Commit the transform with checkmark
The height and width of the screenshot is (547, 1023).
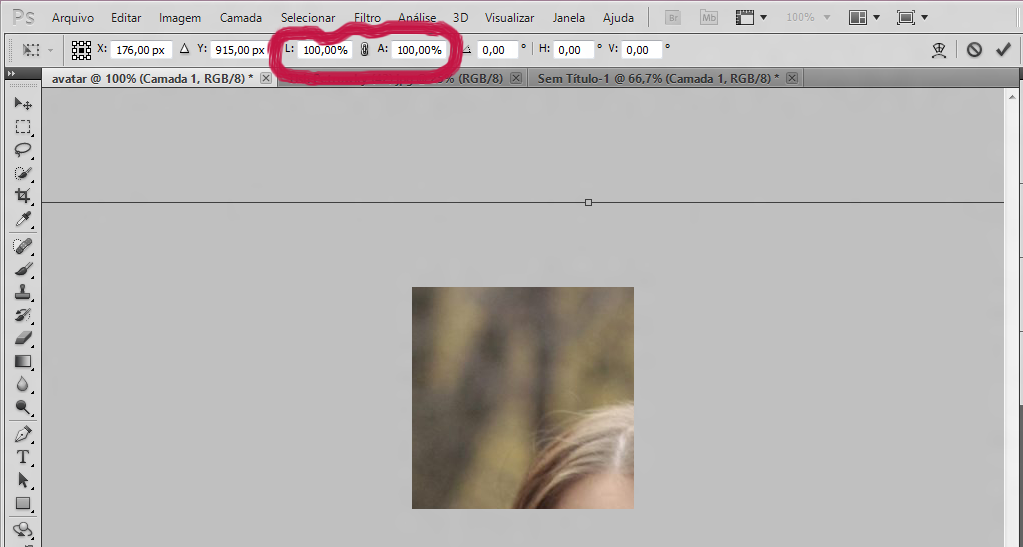tap(1003, 50)
